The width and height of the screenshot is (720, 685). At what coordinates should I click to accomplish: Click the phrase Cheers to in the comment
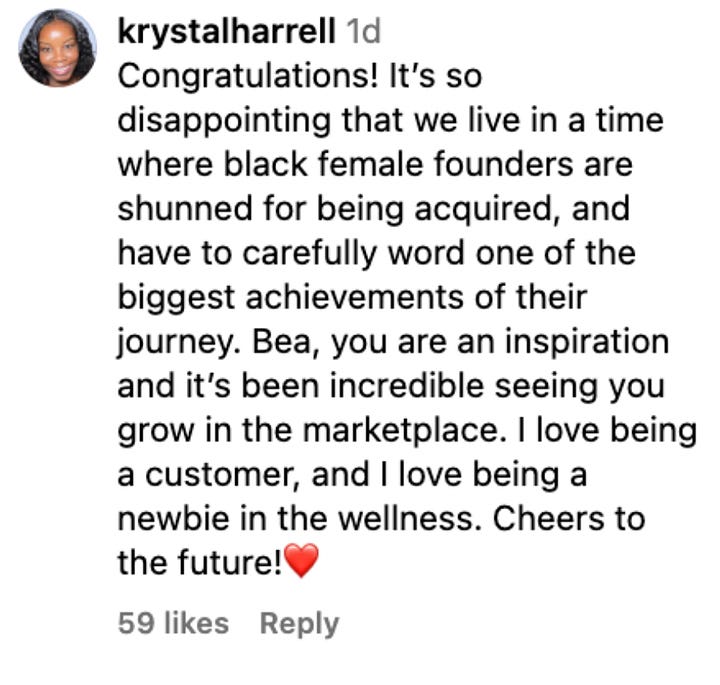tap(569, 519)
